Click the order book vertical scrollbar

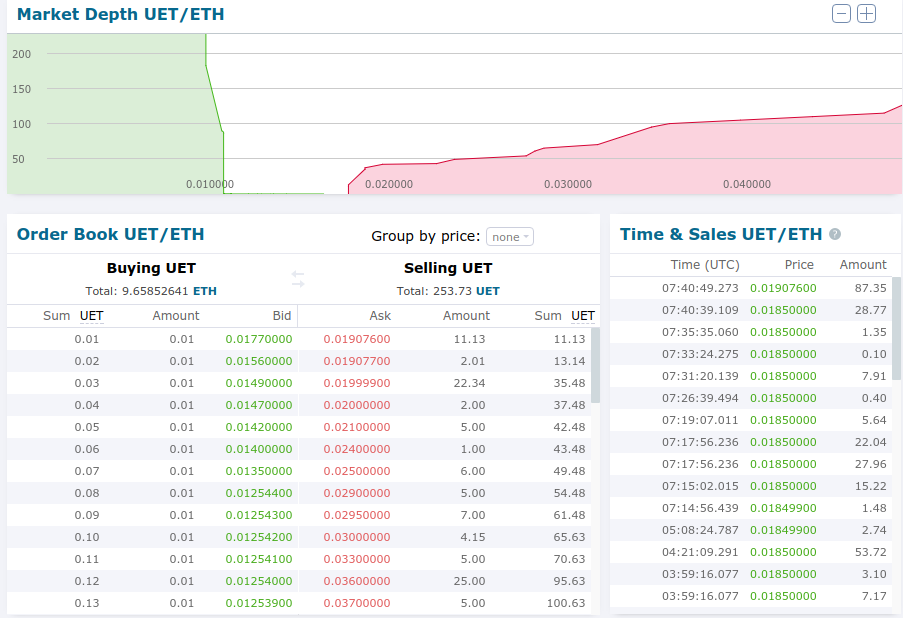(595, 365)
